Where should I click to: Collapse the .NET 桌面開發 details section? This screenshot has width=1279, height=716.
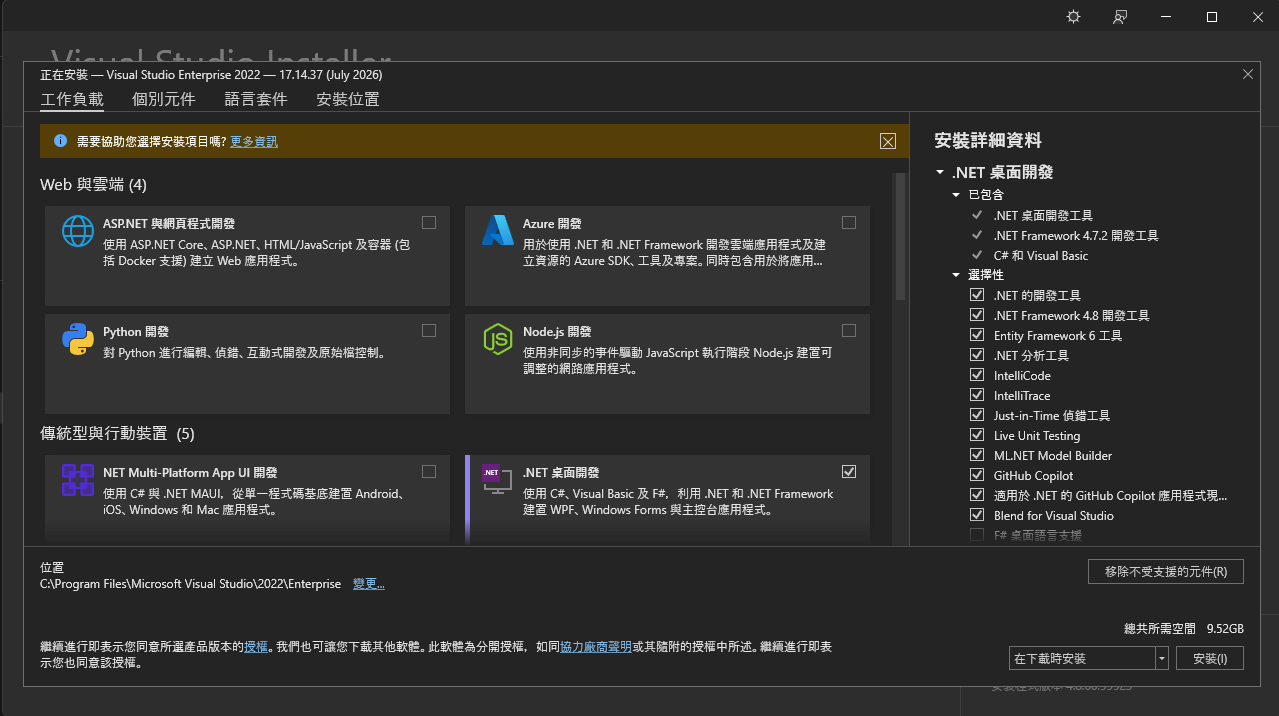click(940, 172)
